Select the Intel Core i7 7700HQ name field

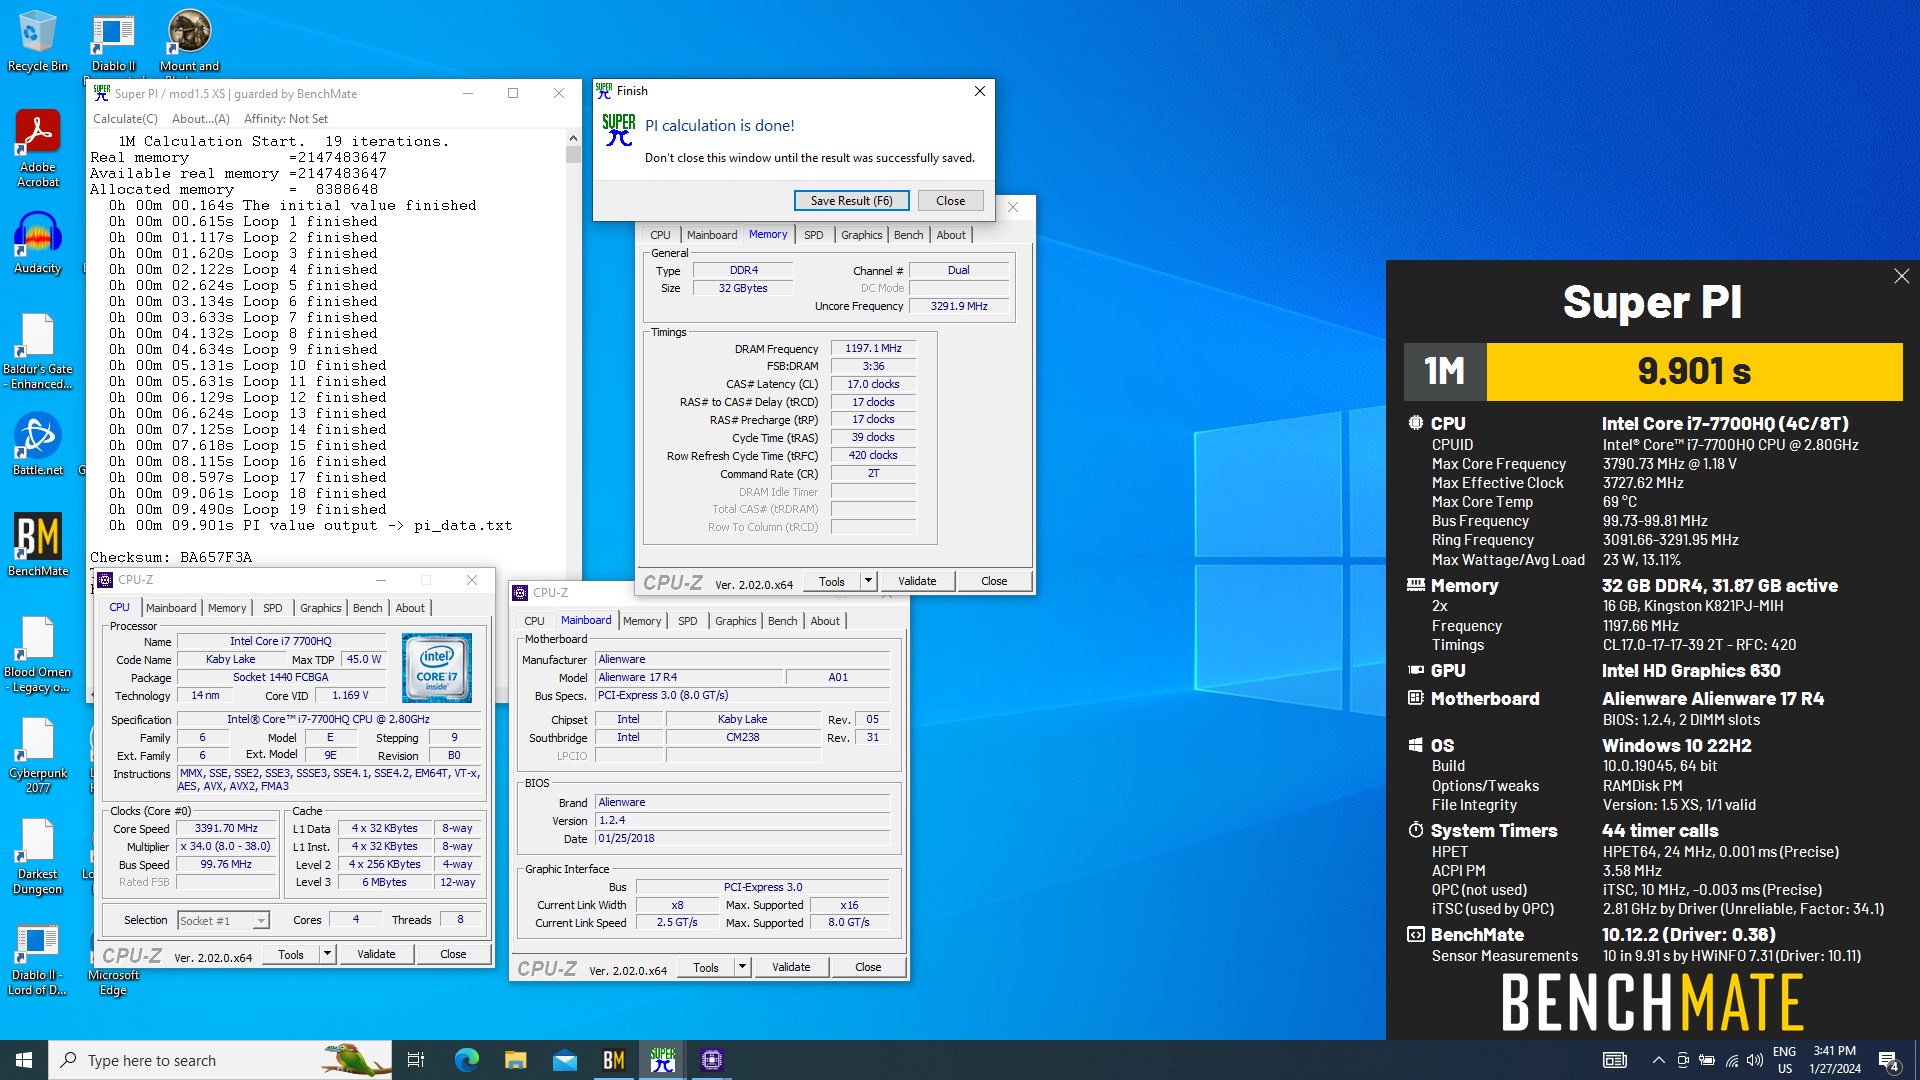pyautogui.click(x=280, y=642)
